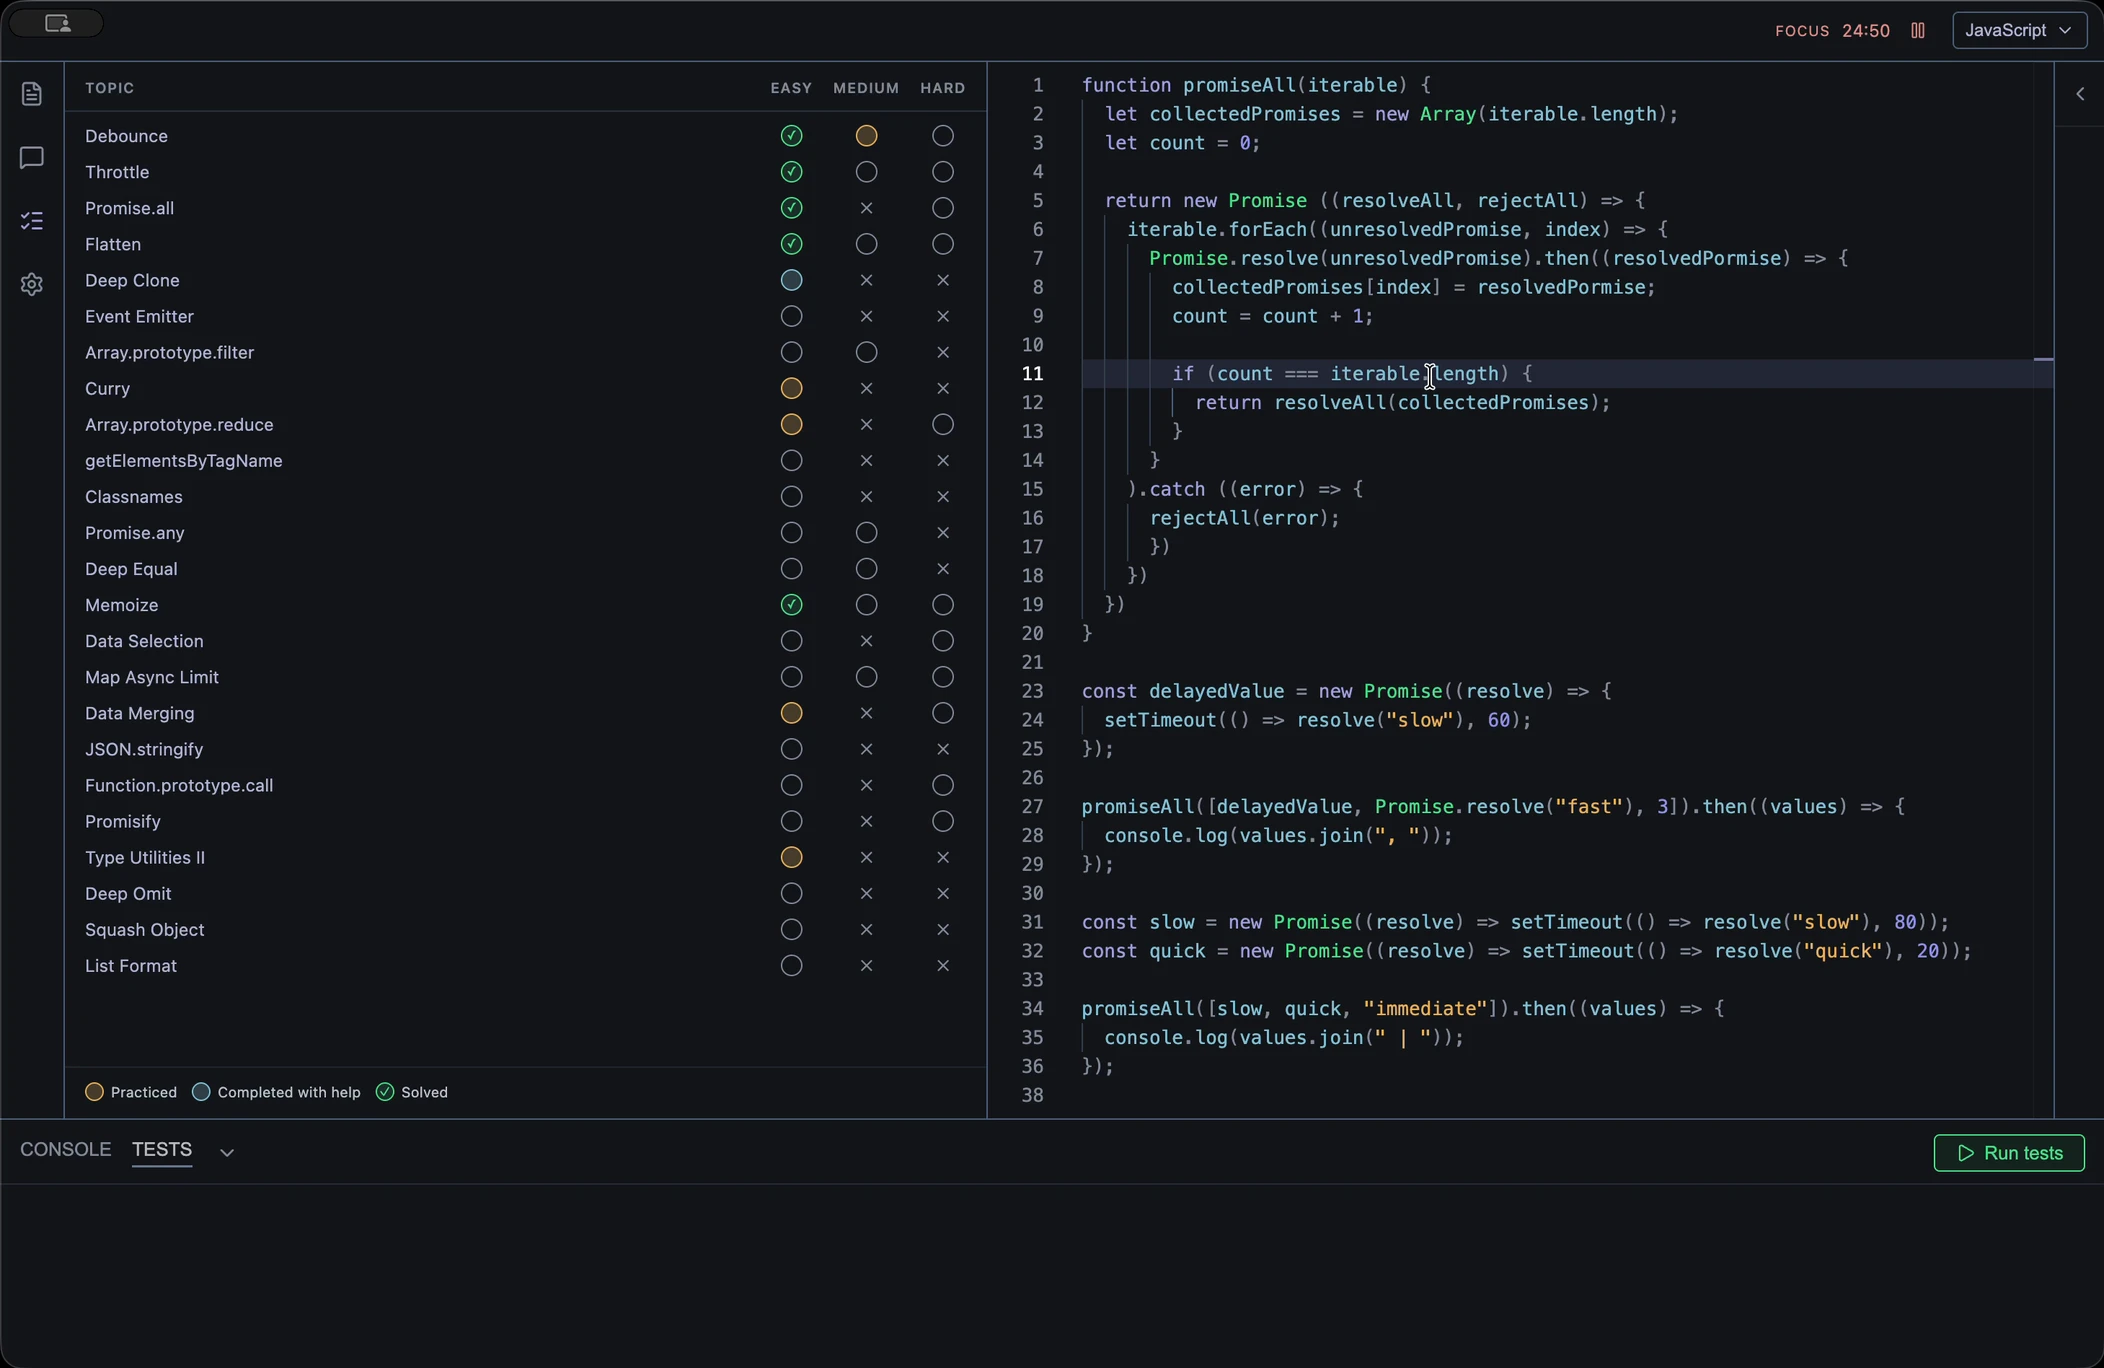Open Array.prototype.reduce easy practiced circle

[x=791, y=424]
